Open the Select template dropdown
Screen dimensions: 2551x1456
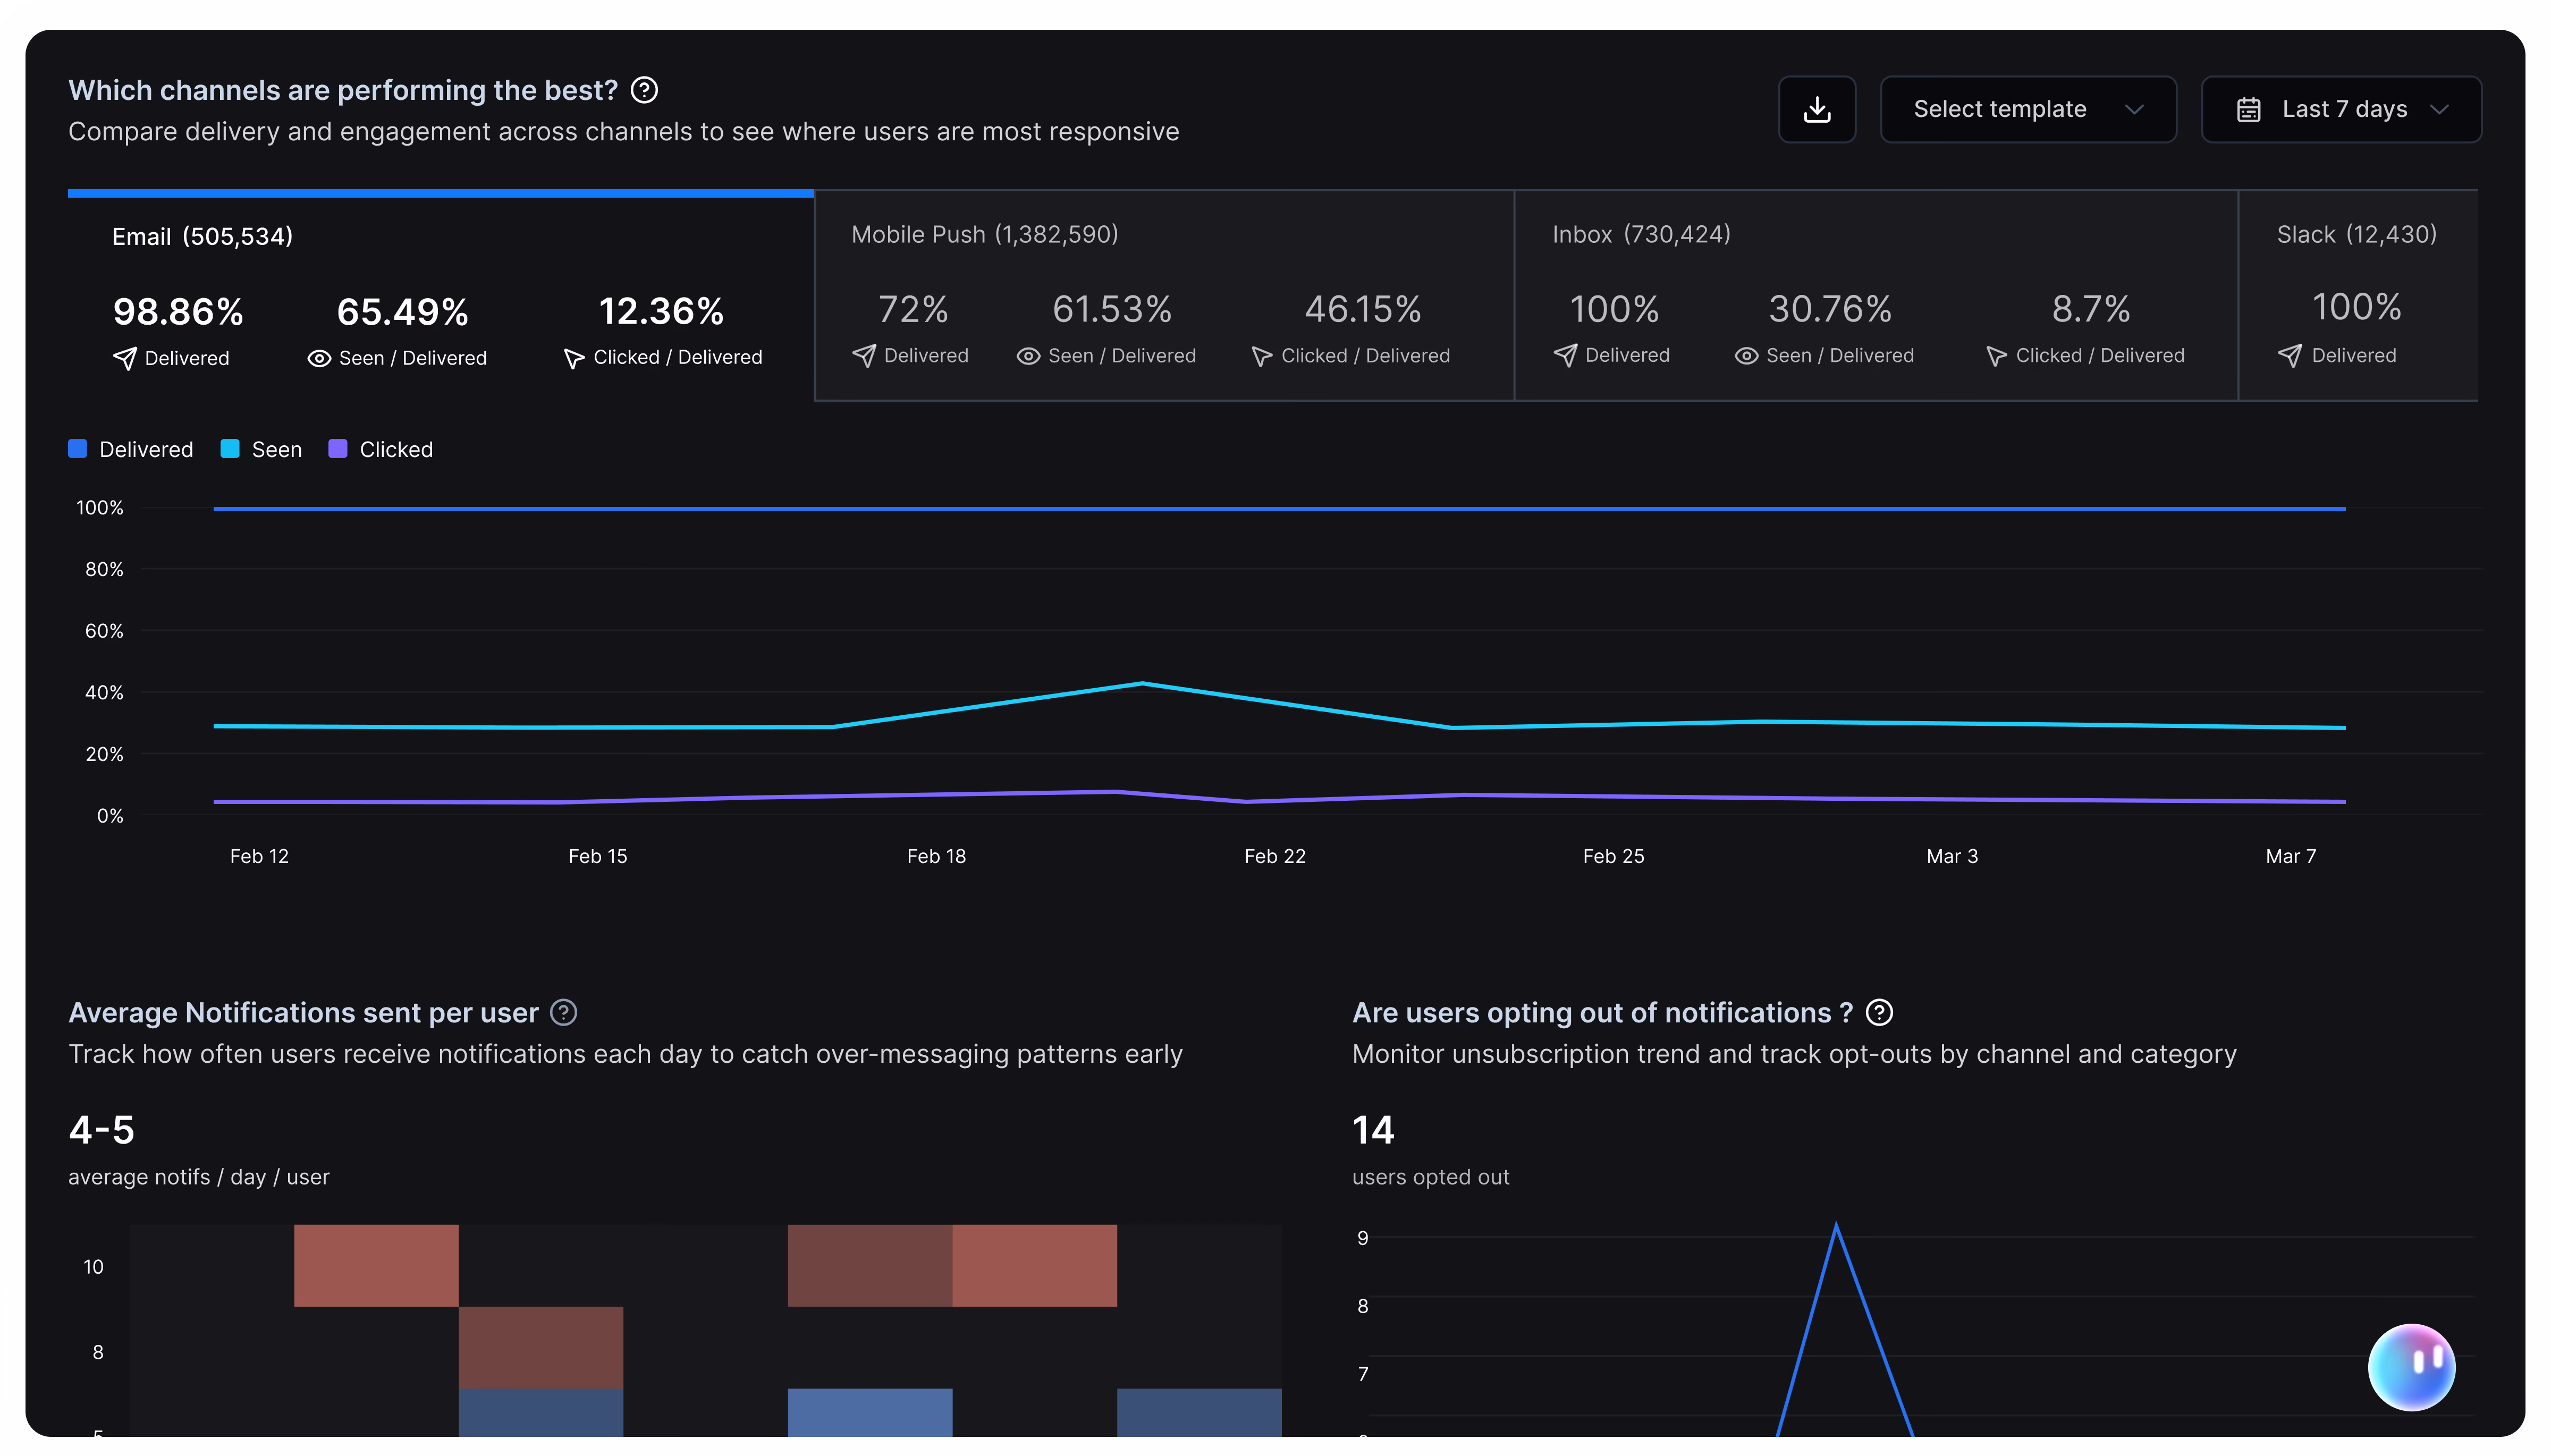tap(2027, 109)
